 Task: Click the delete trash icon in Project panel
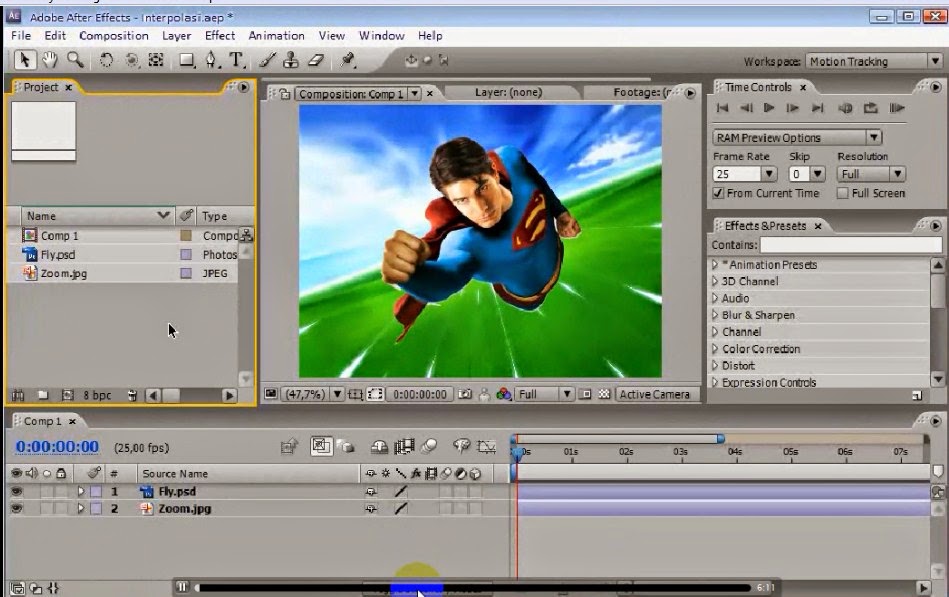132,395
